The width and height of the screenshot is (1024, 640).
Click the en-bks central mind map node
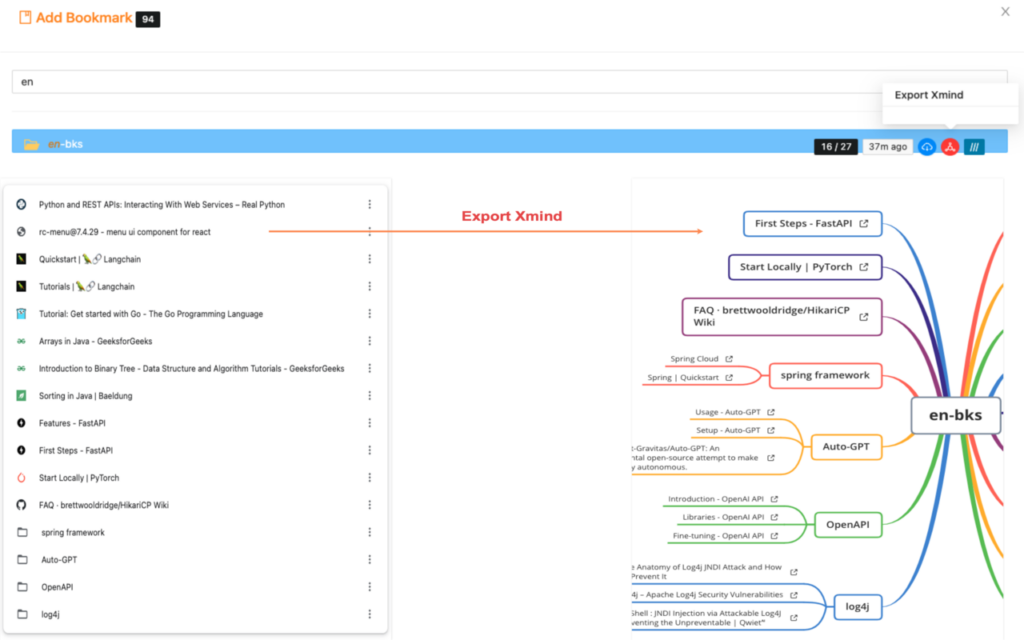pos(955,415)
